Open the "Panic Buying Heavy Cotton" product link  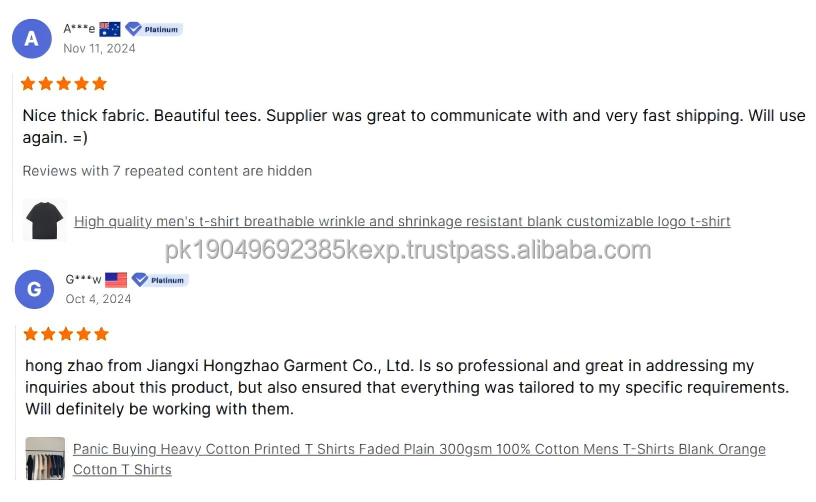click(419, 449)
